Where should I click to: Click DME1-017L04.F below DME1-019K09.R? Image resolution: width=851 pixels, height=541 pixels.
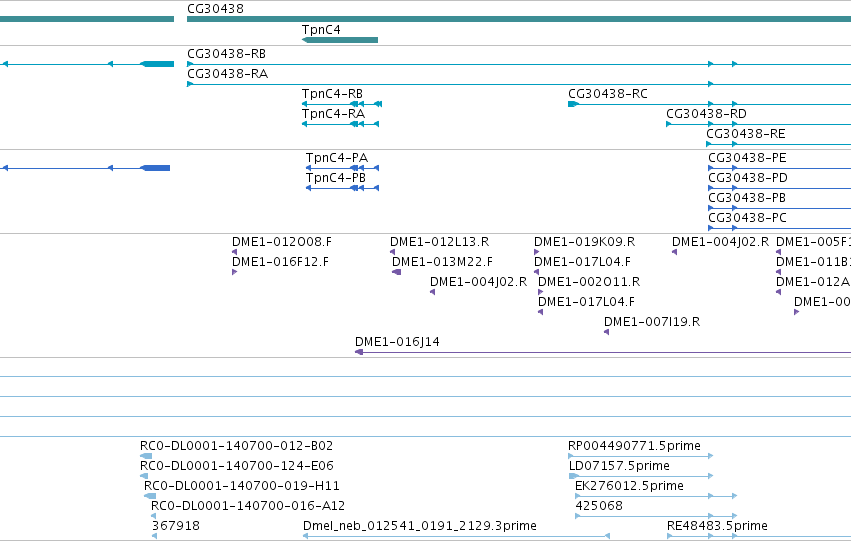click(537, 272)
